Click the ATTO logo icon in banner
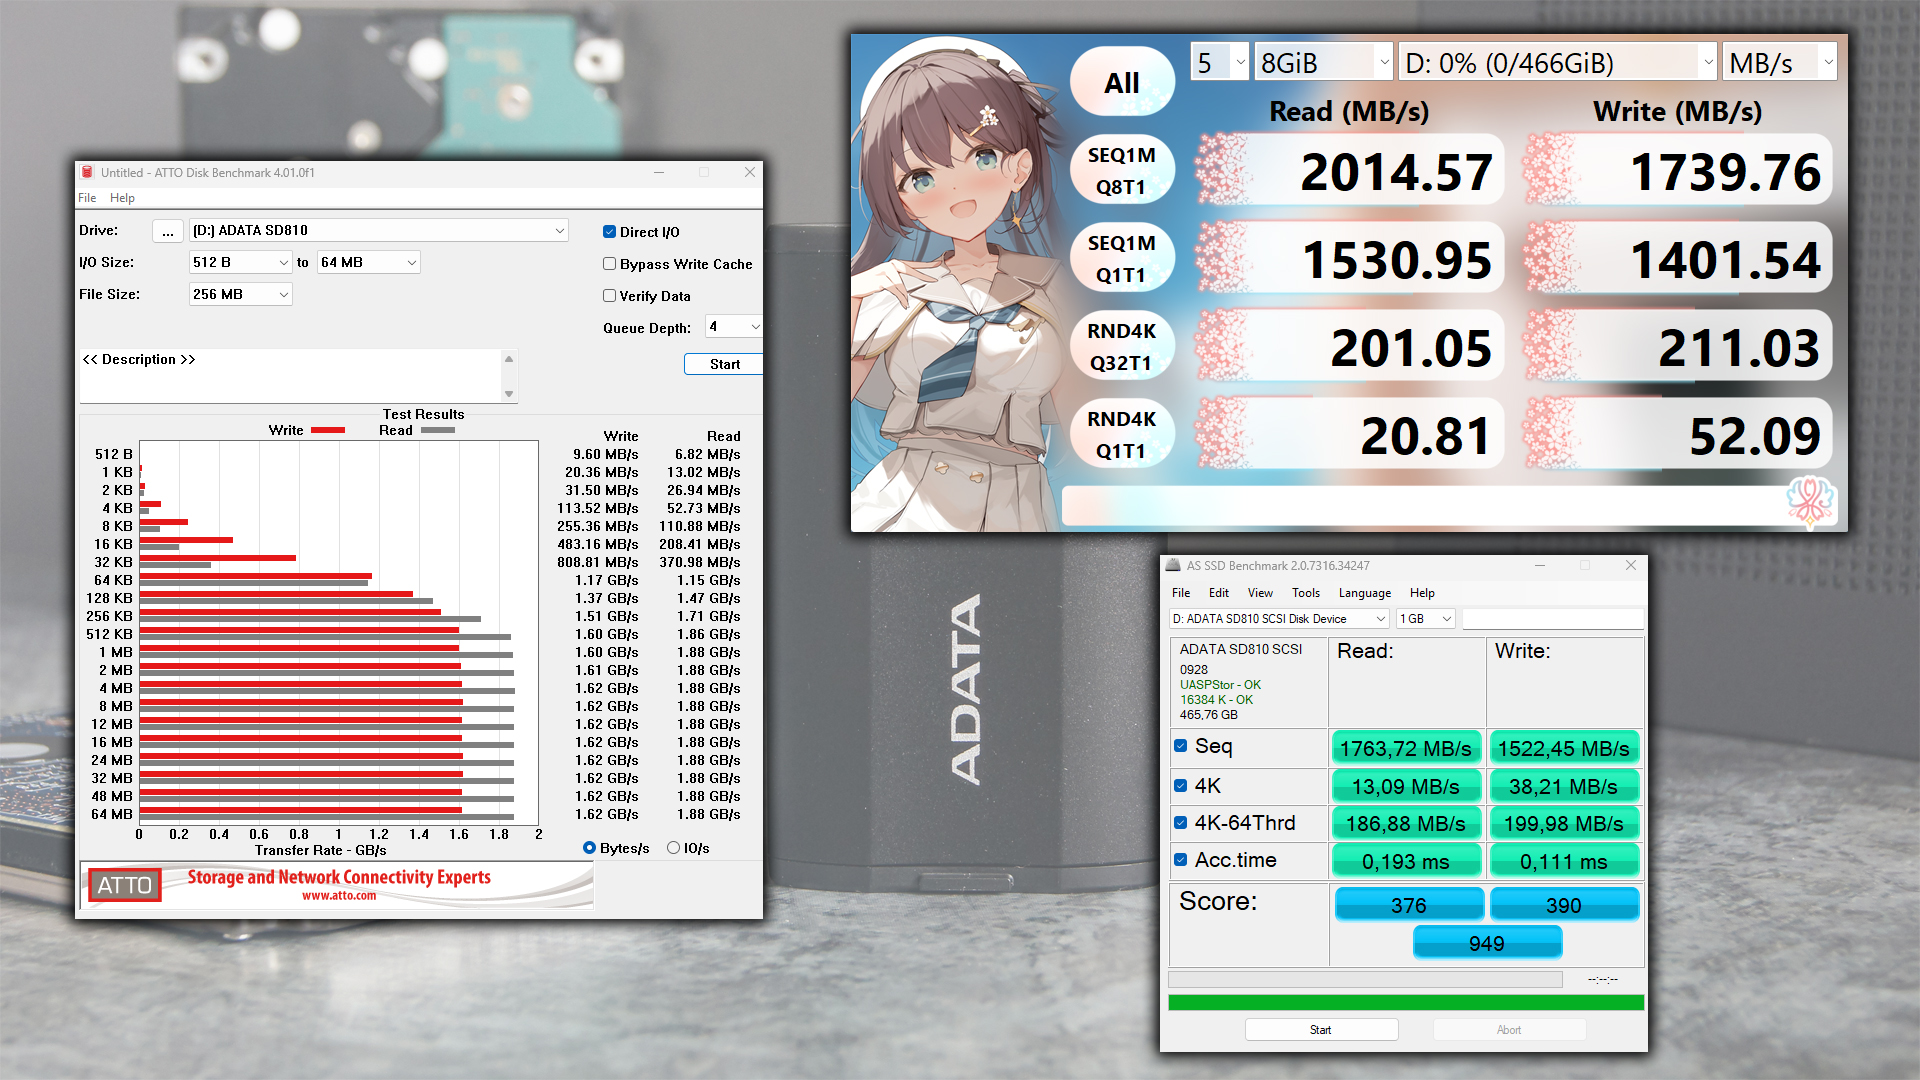Screen dimensions: 1920x1080 coord(124,885)
